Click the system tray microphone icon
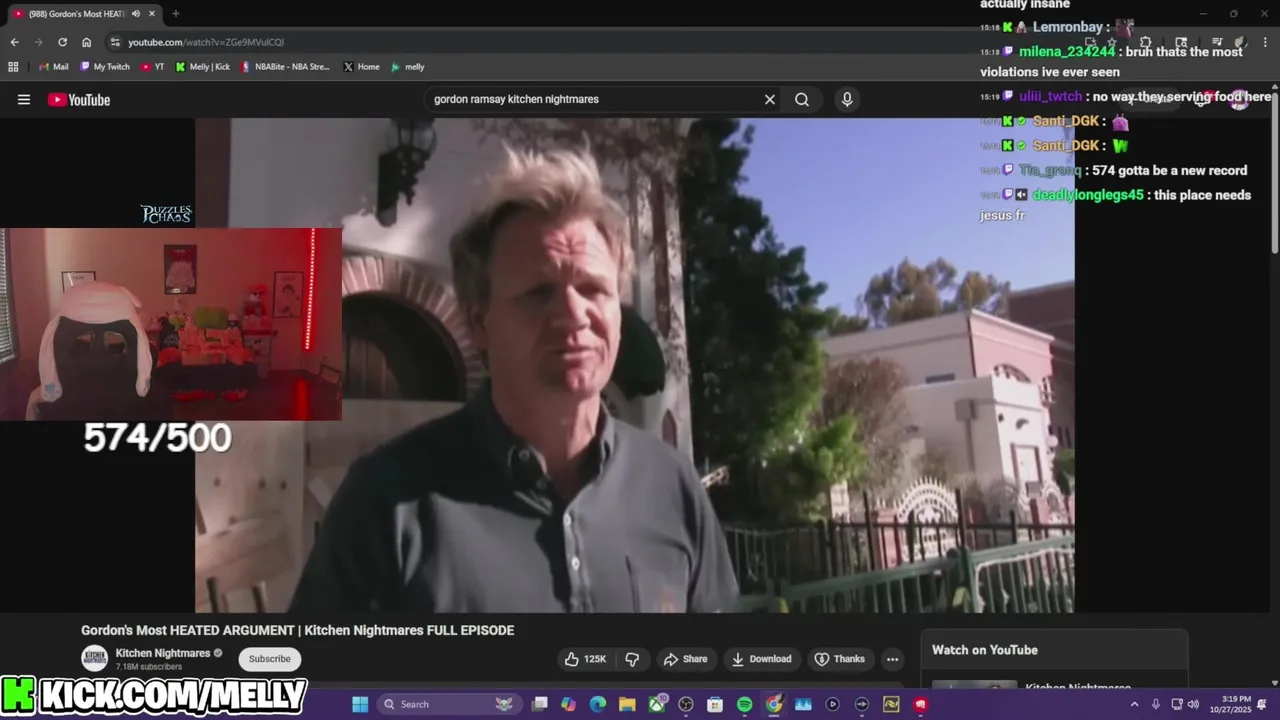The height and width of the screenshot is (720, 1280). (1156, 704)
